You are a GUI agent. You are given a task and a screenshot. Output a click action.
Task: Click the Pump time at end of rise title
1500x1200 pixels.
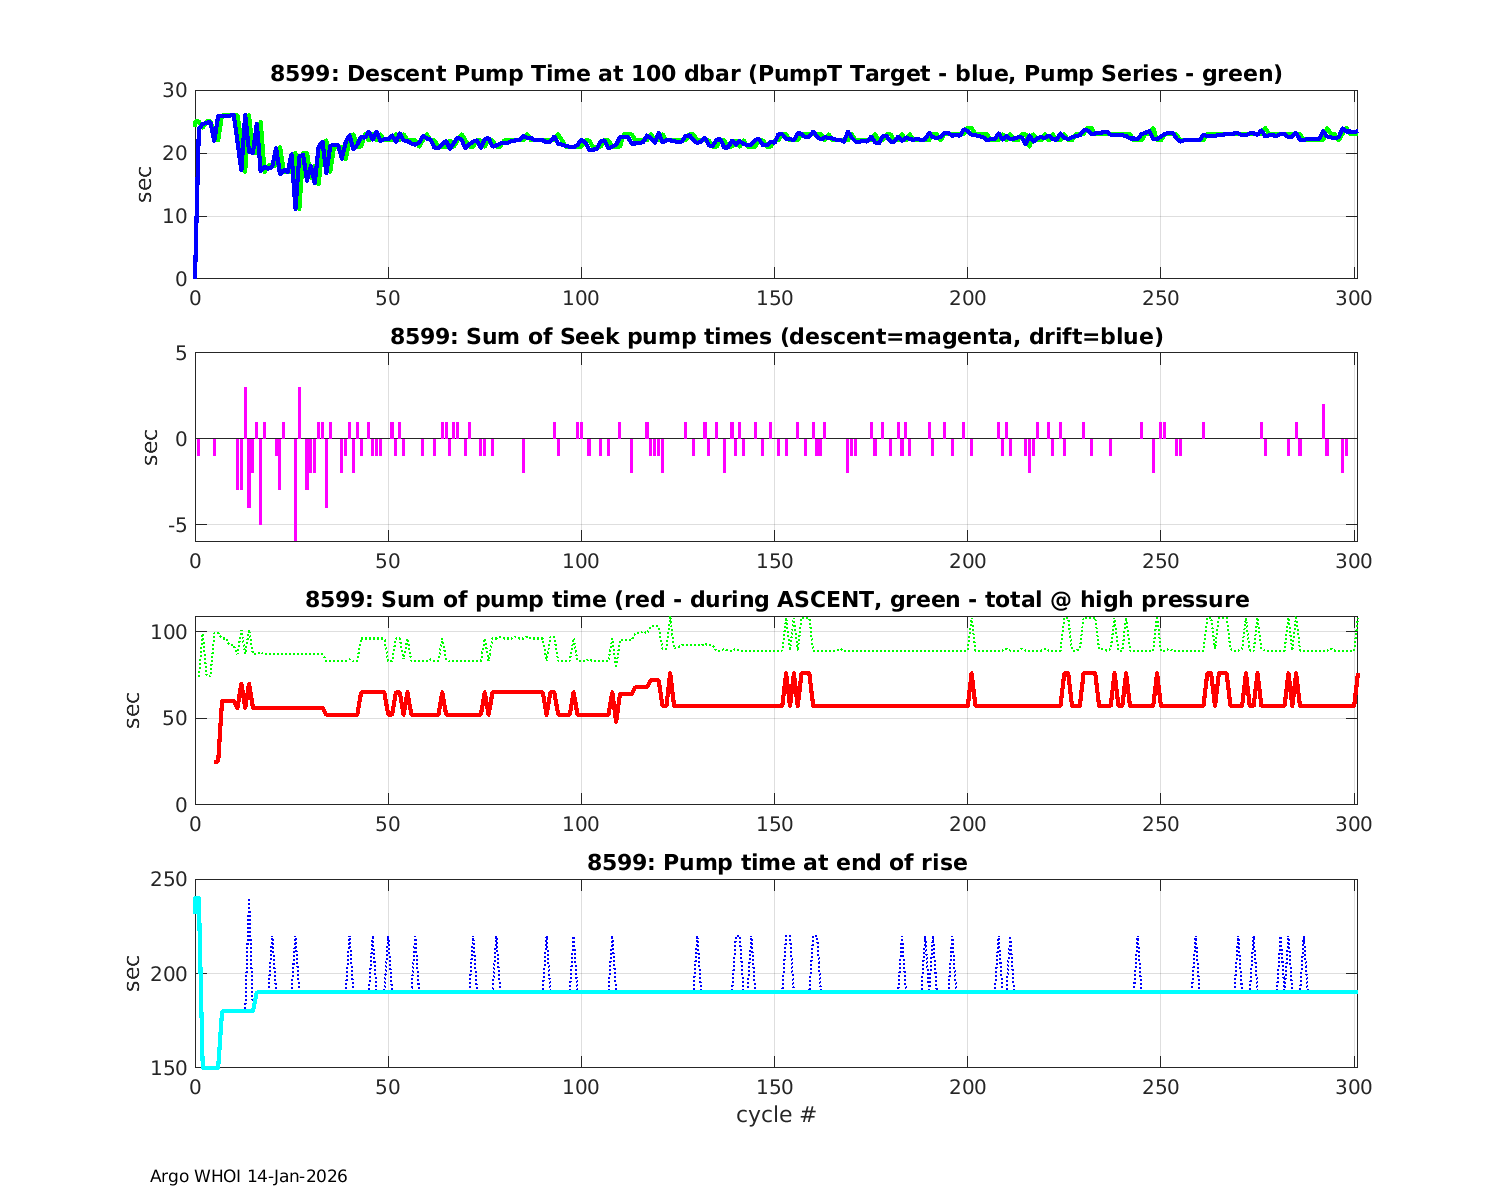(x=776, y=862)
